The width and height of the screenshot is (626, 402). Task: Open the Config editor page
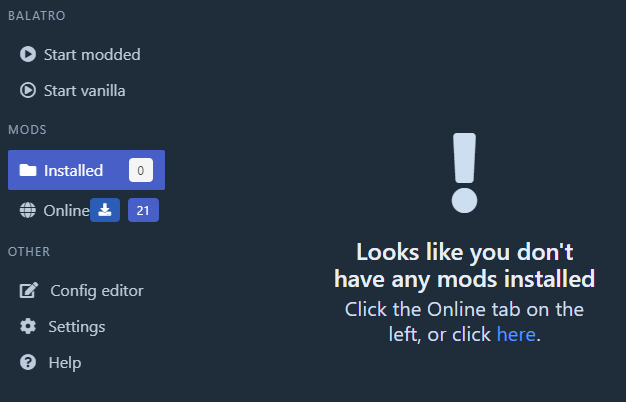(97, 291)
